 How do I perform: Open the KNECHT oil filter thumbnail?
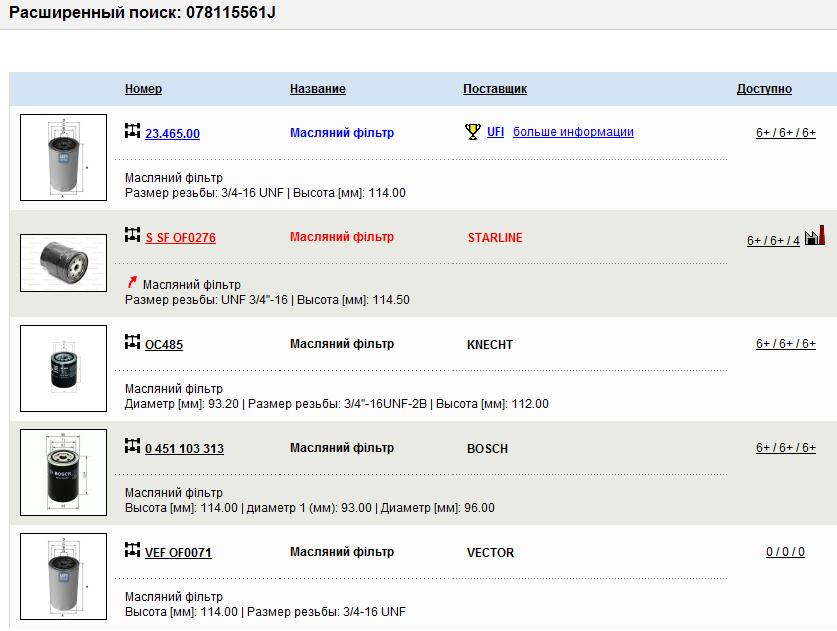tap(63, 369)
